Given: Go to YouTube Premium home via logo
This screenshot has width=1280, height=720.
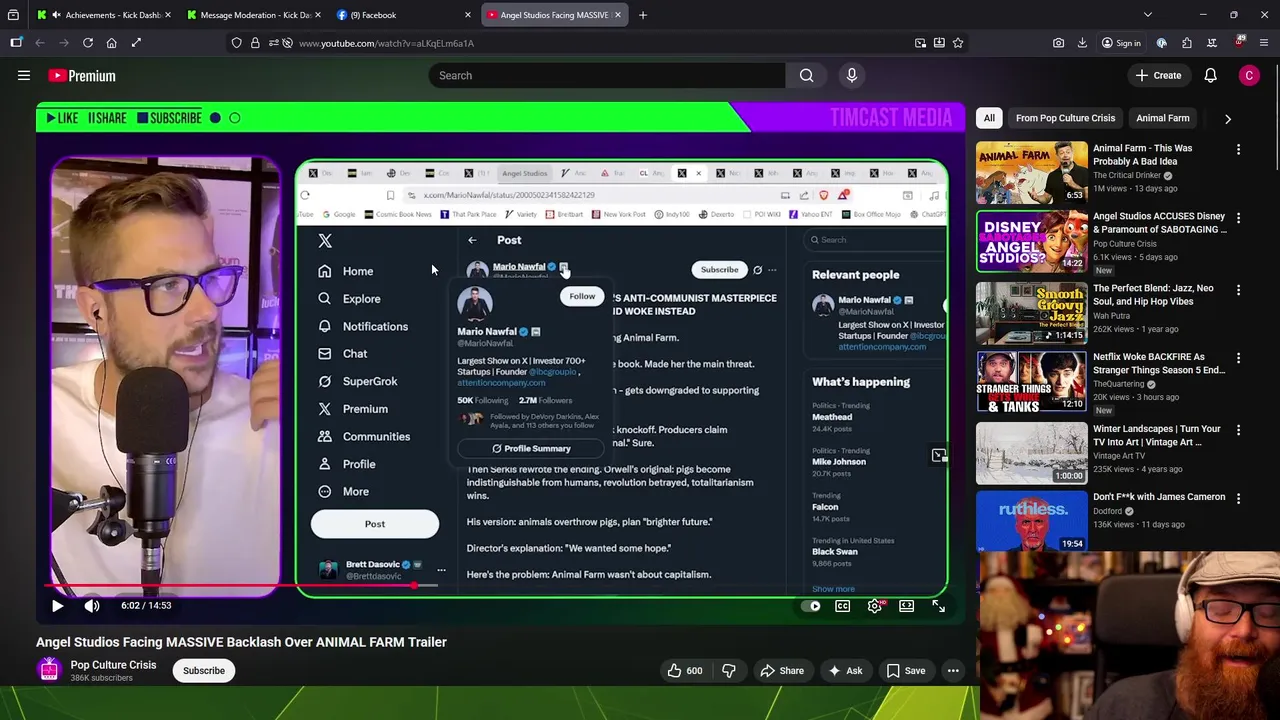Looking at the screenshot, I should [82, 75].
